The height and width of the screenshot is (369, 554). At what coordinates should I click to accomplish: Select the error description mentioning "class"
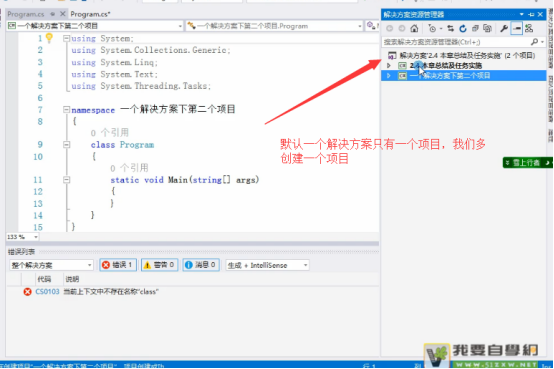[111, 292]
